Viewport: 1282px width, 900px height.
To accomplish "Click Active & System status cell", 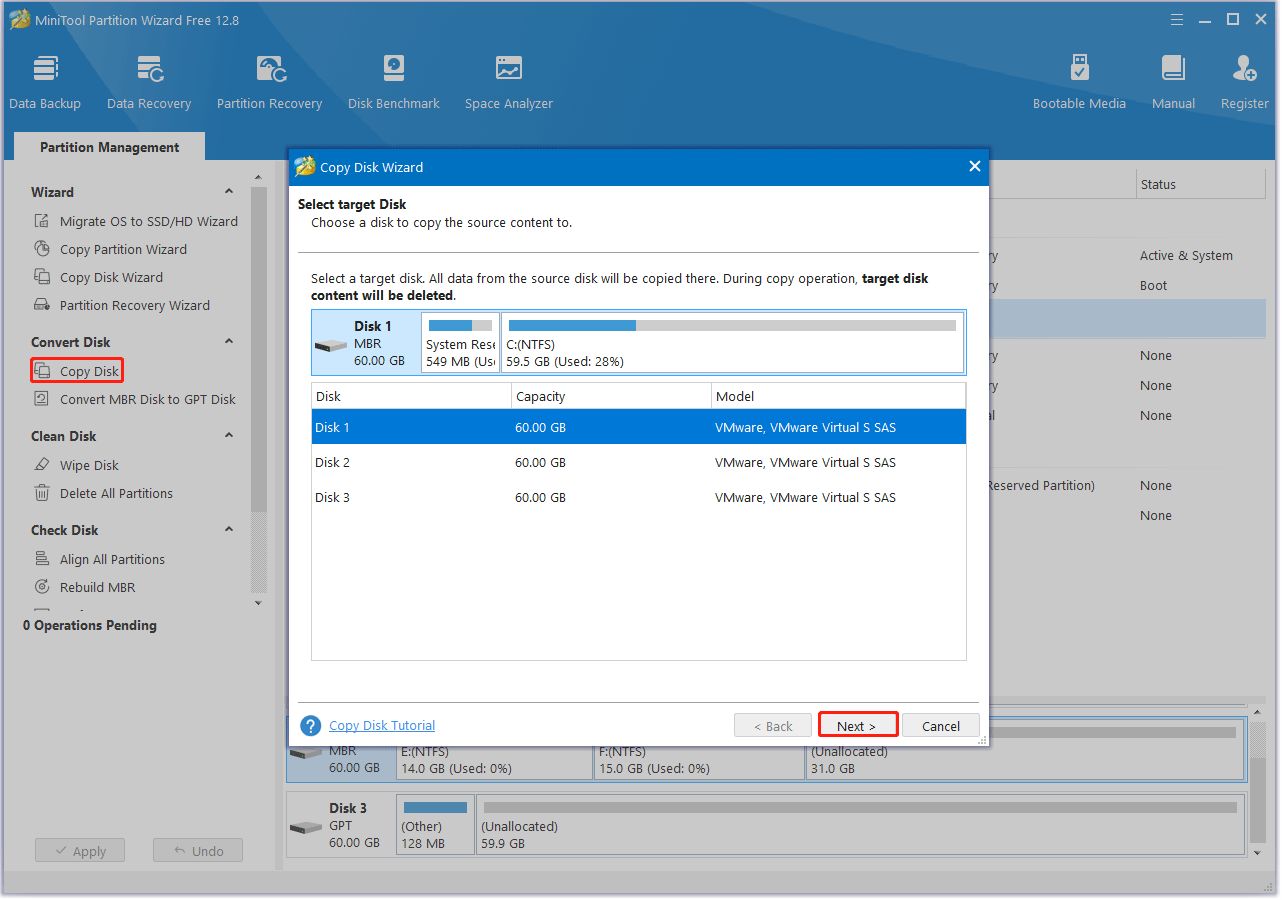I will point(1186,256).
